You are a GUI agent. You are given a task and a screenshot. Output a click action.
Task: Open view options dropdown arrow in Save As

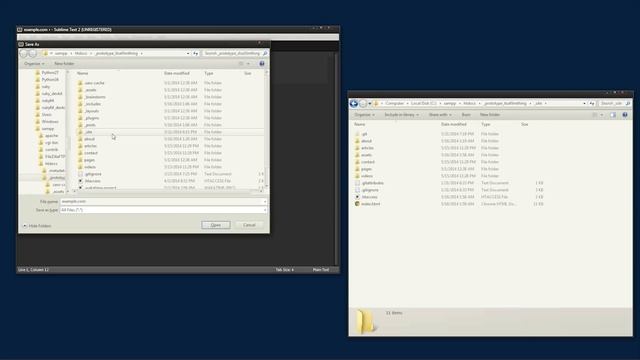point(248,64)
